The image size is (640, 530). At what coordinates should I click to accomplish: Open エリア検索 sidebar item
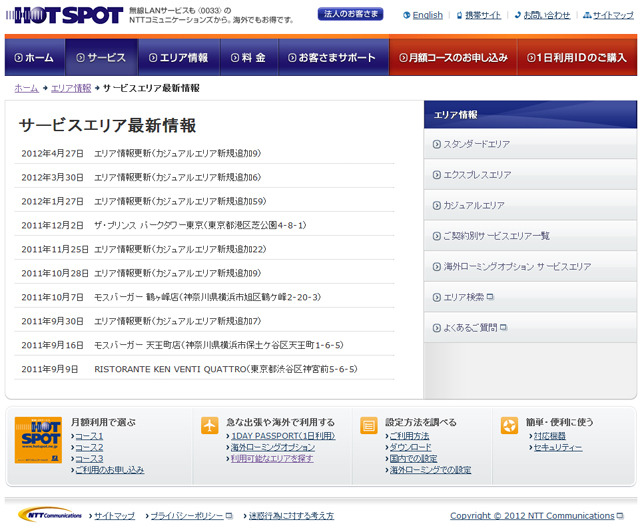tap(530, 297)
